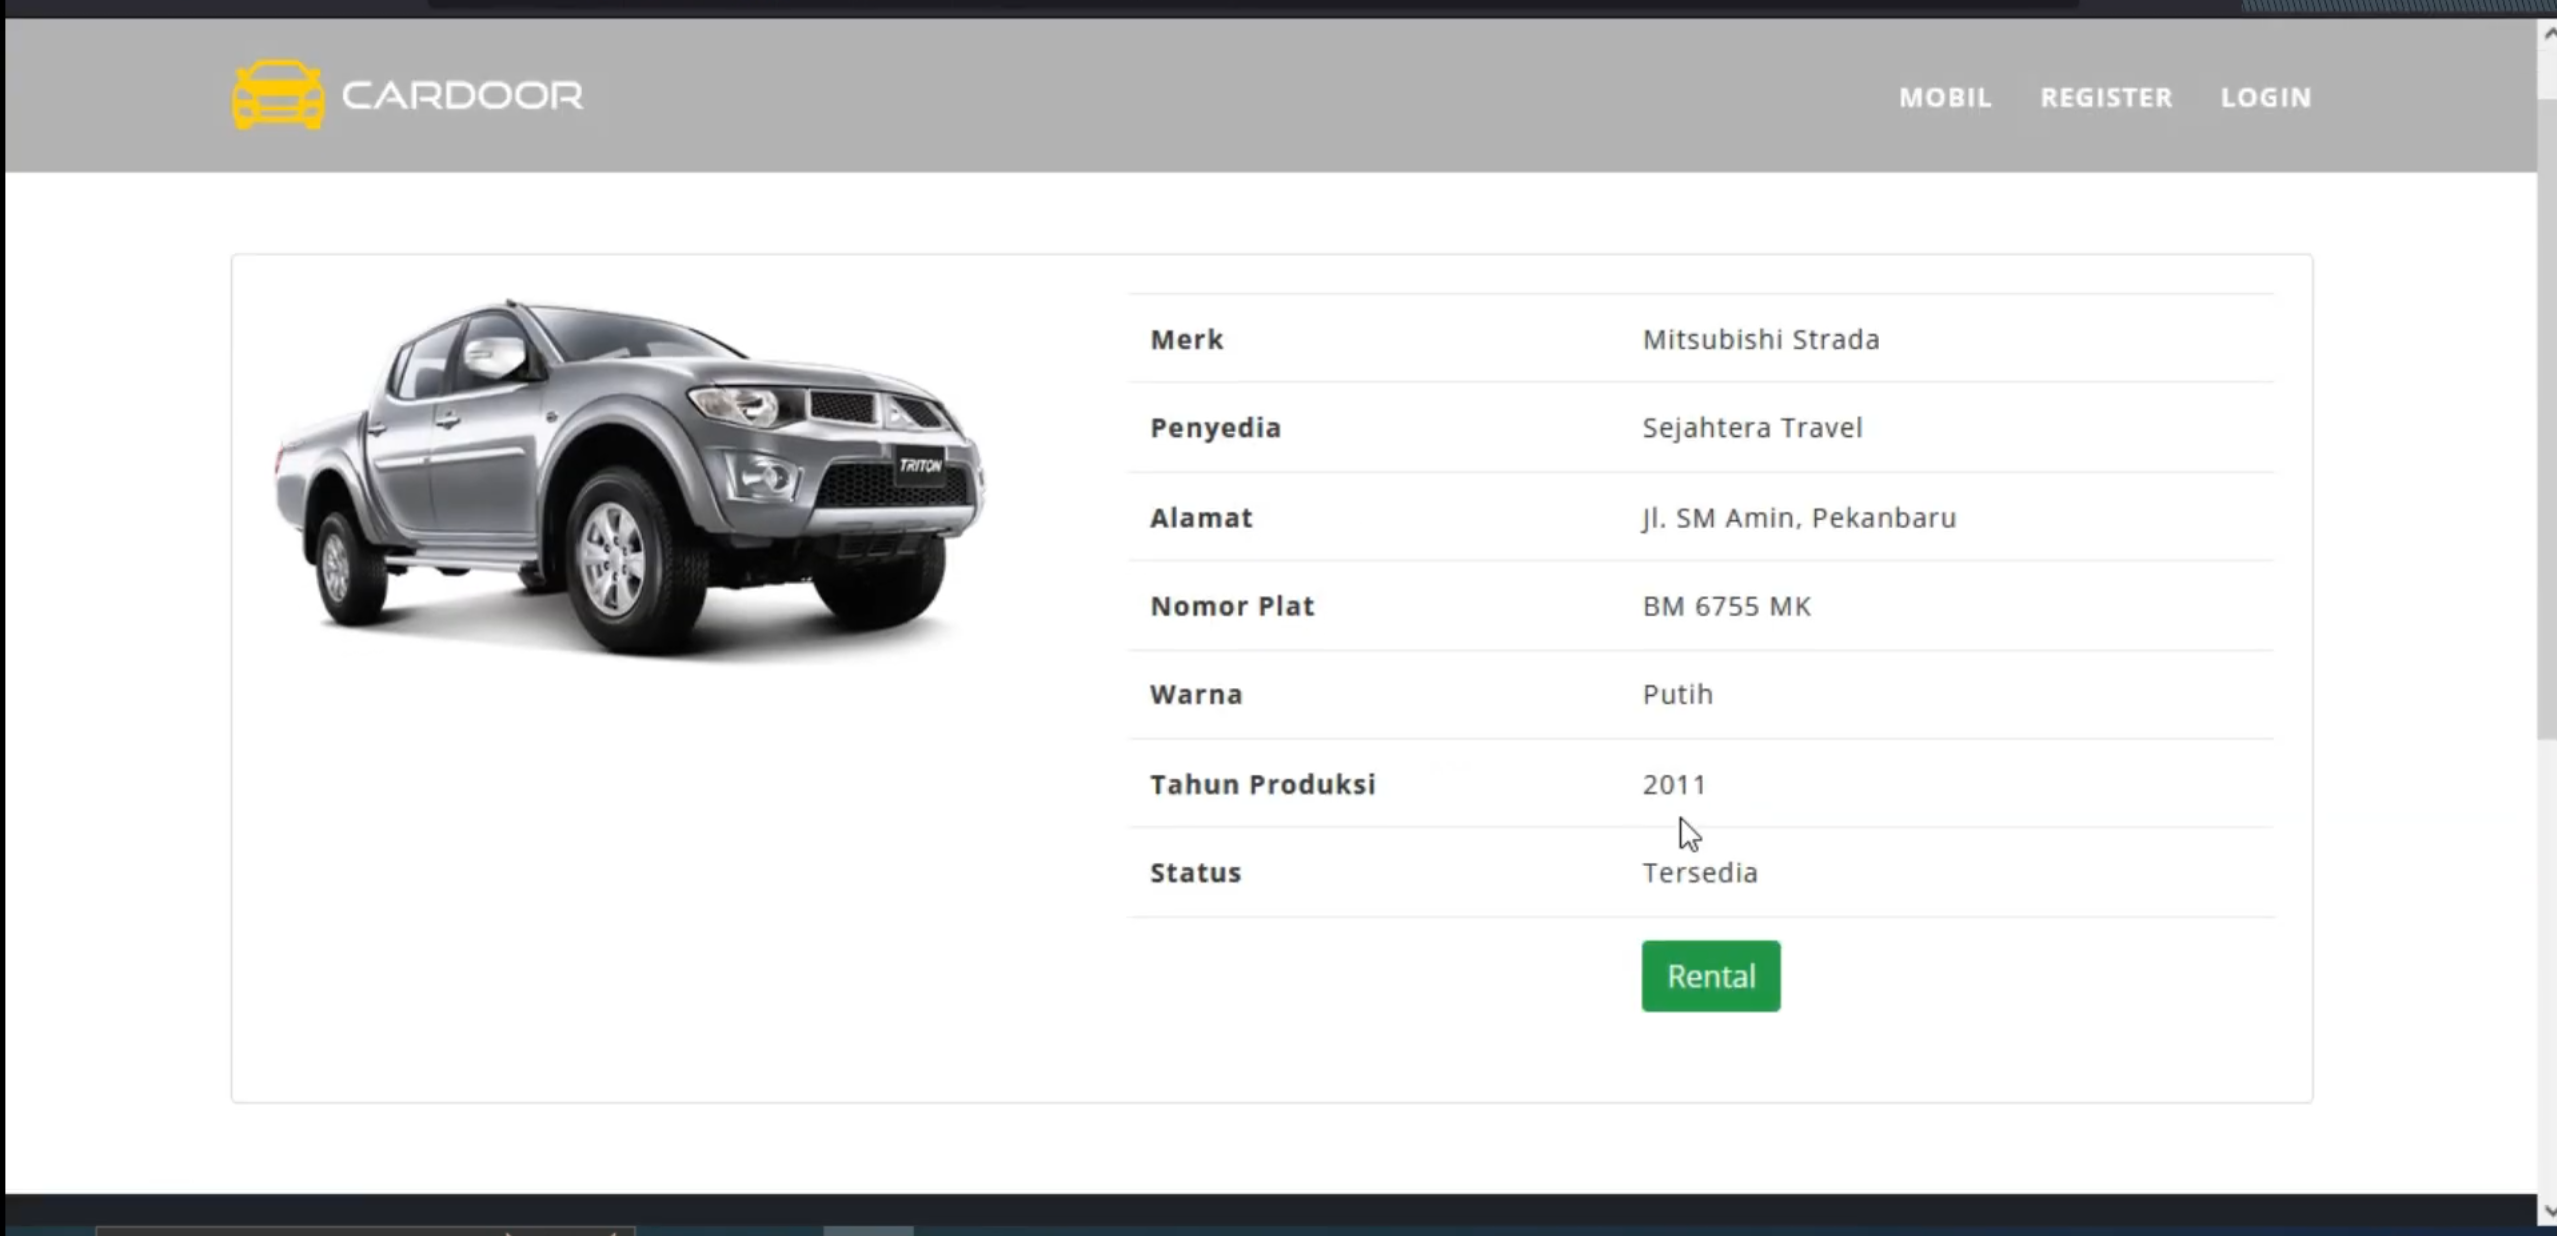Click the 'Penyedia' row label

point(1215,428)
